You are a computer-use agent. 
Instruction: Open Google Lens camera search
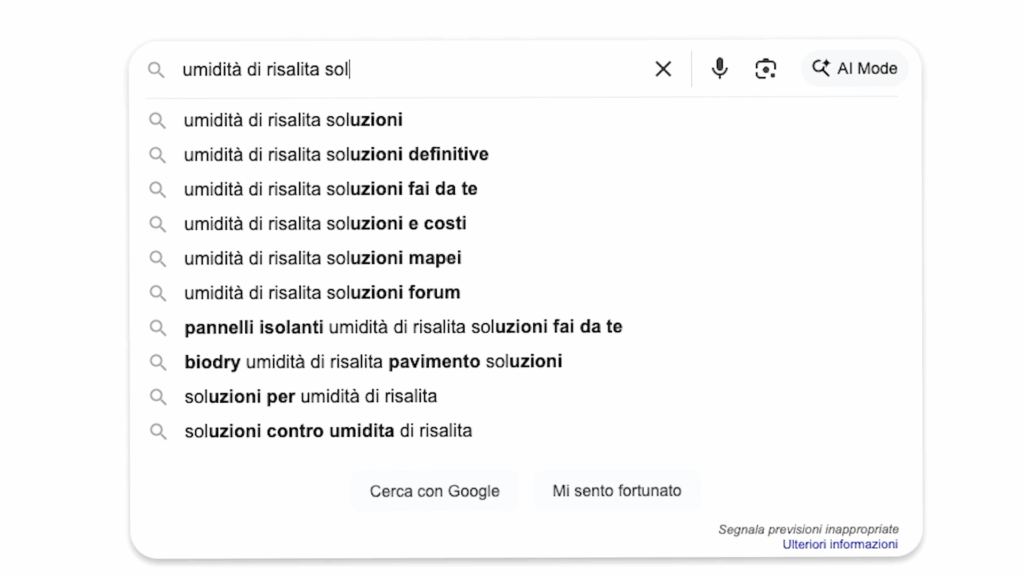tap(765, 68)
